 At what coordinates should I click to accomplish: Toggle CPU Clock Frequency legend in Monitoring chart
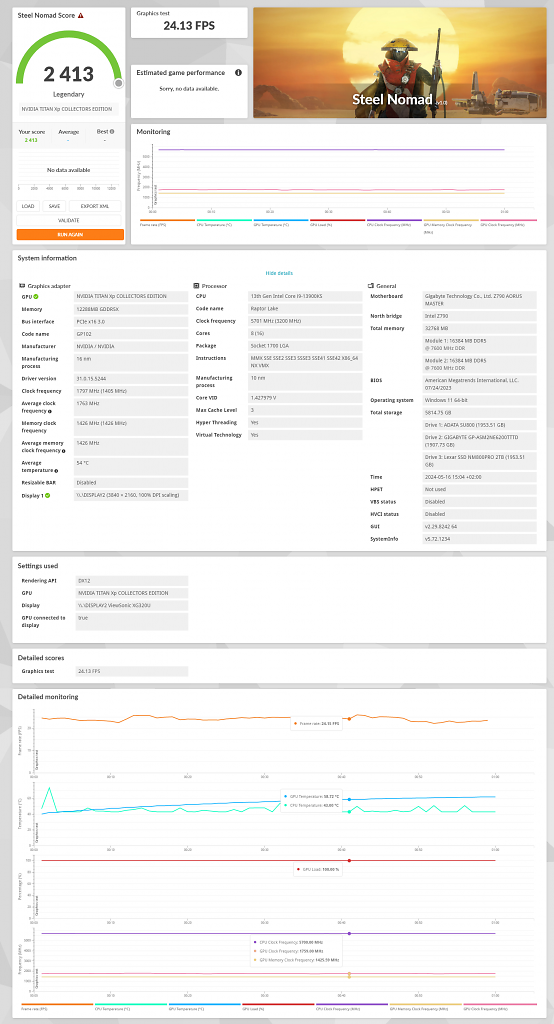pyautogui.click(x=395, y=223)
